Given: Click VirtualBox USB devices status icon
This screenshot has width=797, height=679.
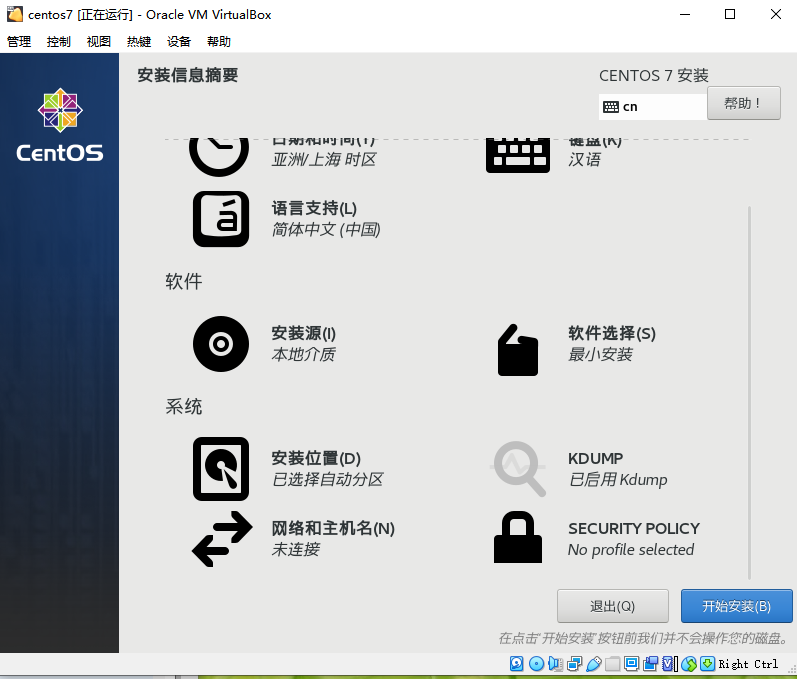Looking at the screenshot, I should coord(594,663).
